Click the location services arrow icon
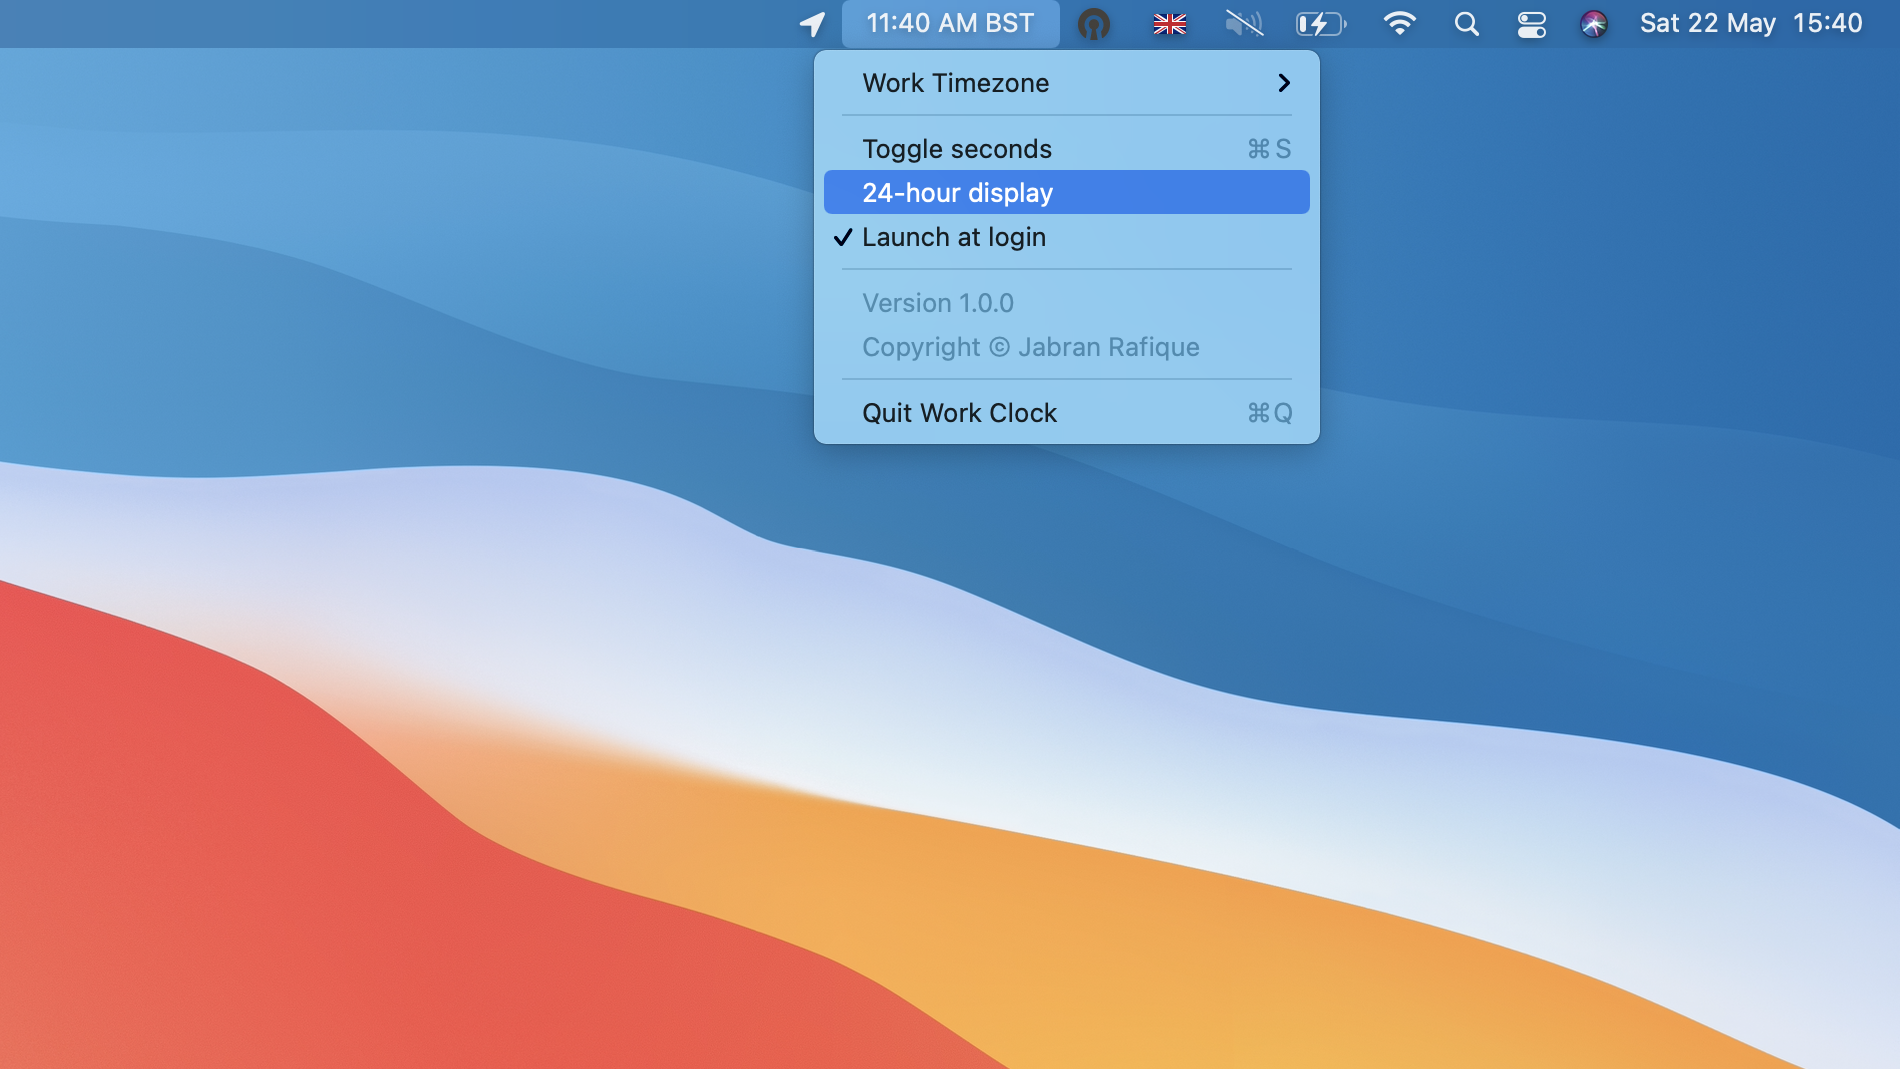The height and width of the screenshot is (1069, 1900). point(812,24)
